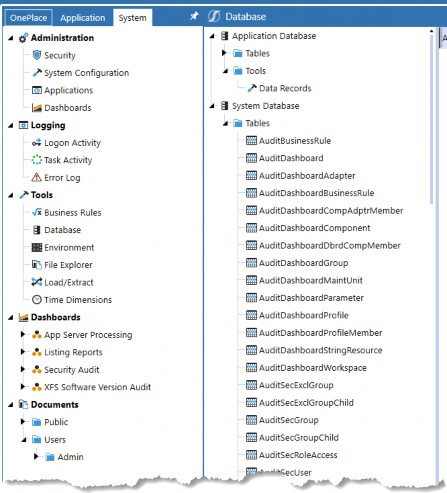Screen dimensions: 447x493
Task: Click the Error Log warning icon
Action: (36, 177)
